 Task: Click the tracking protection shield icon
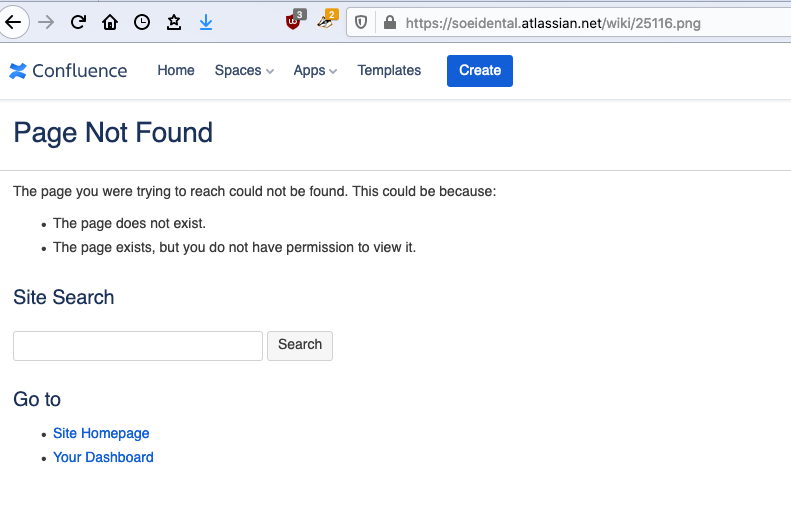(x=361, y=23)
